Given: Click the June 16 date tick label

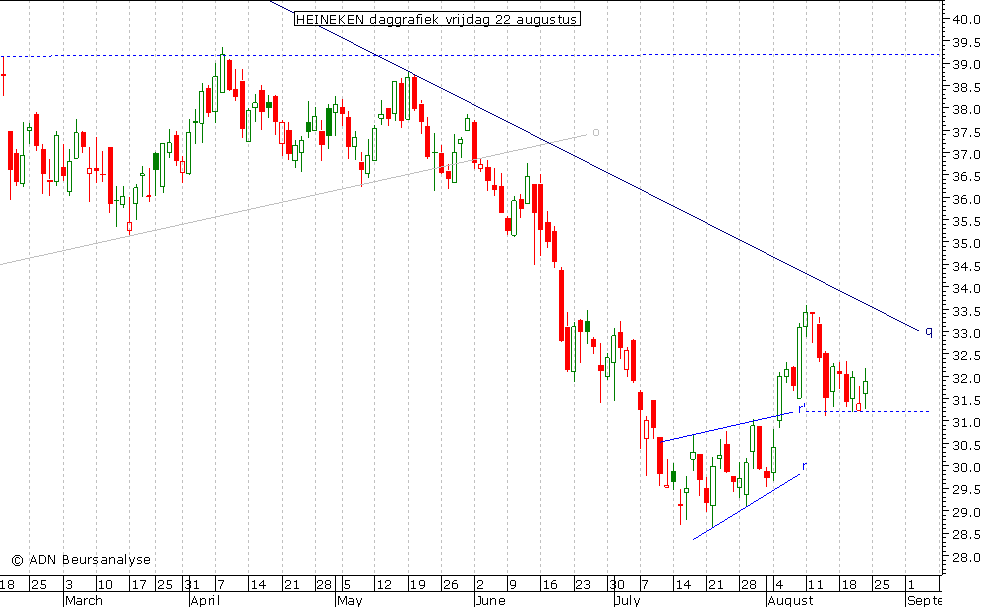Looking at the screenshot, I should click(550, 585).
